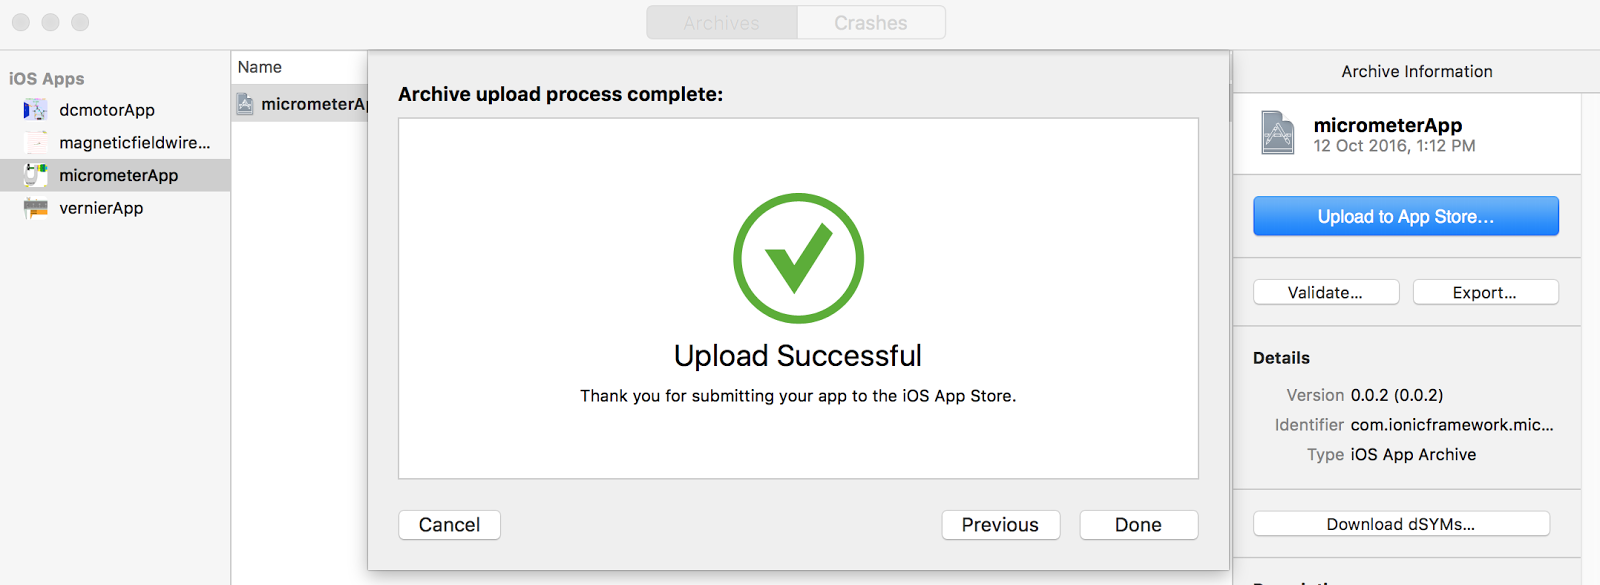Switch to the Crashes tab
This screenshot has height=585, width=1600.
(871, 22)
